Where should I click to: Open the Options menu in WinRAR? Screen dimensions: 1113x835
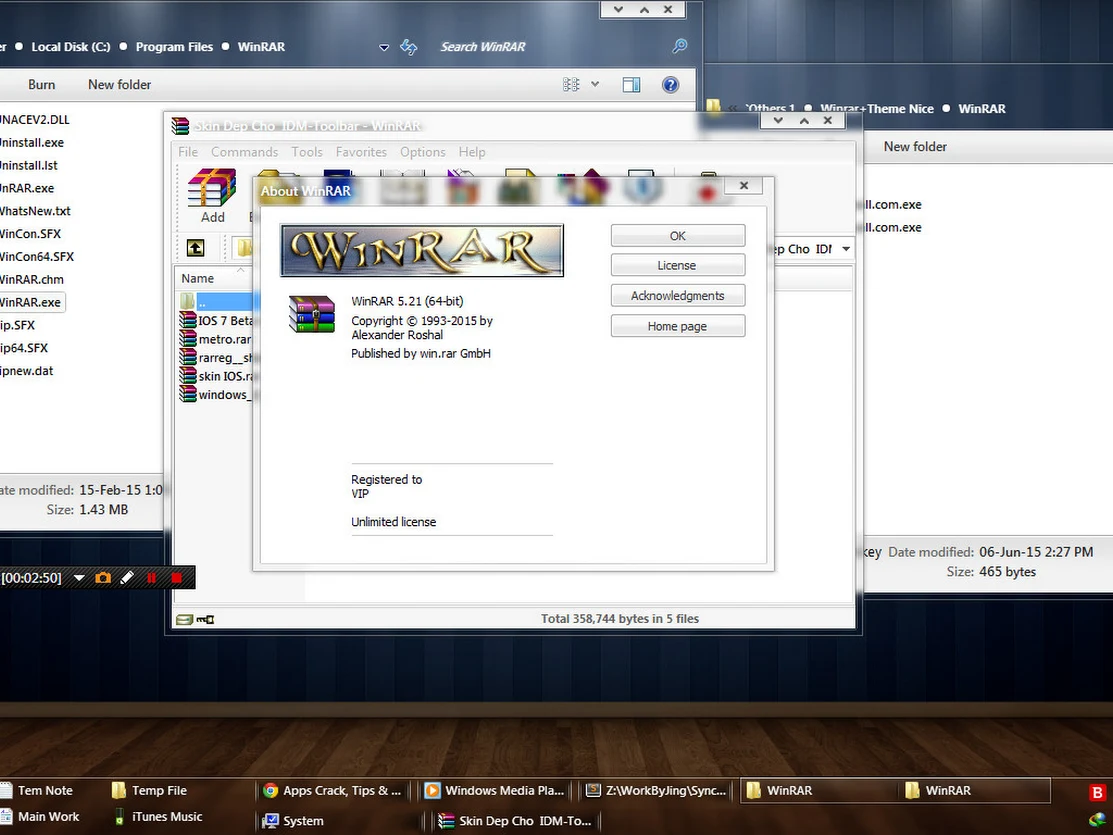[422, 152]
